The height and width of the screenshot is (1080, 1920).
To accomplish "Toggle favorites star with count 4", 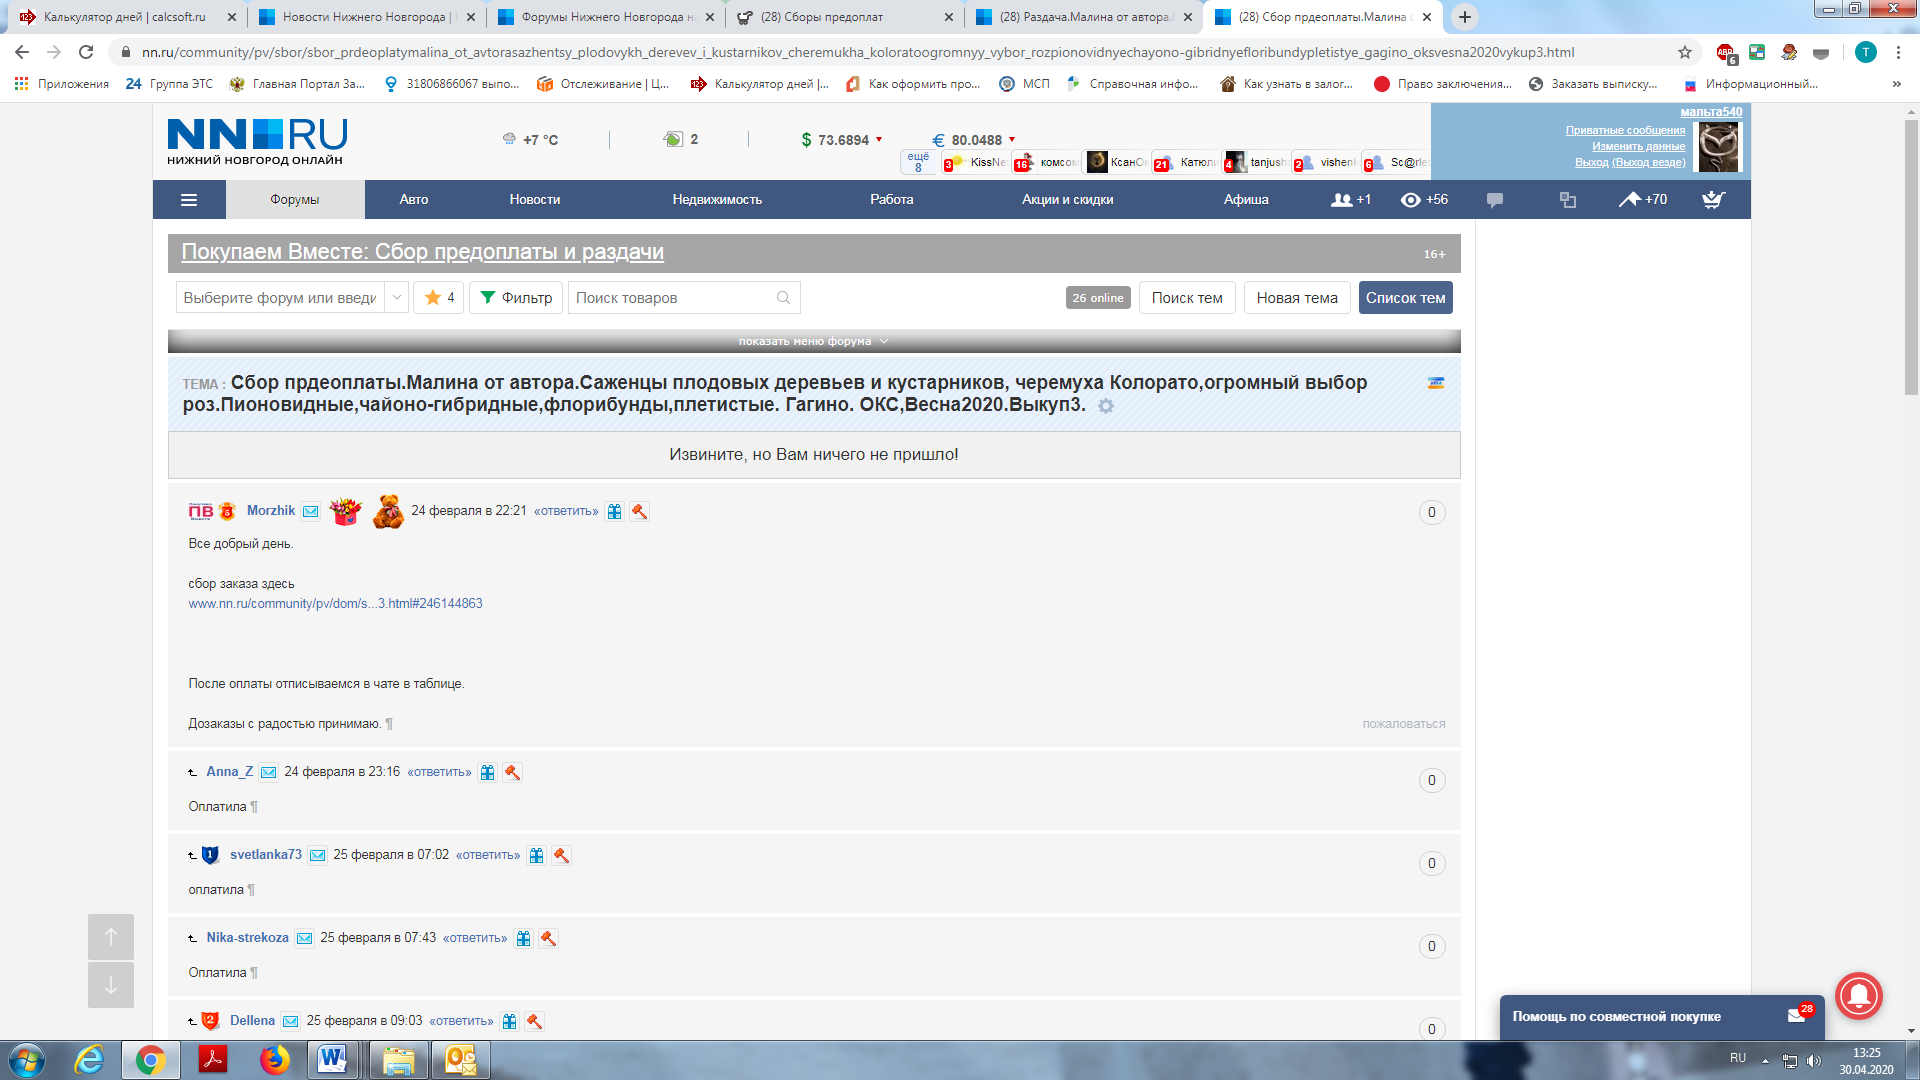I will [438, 298].
